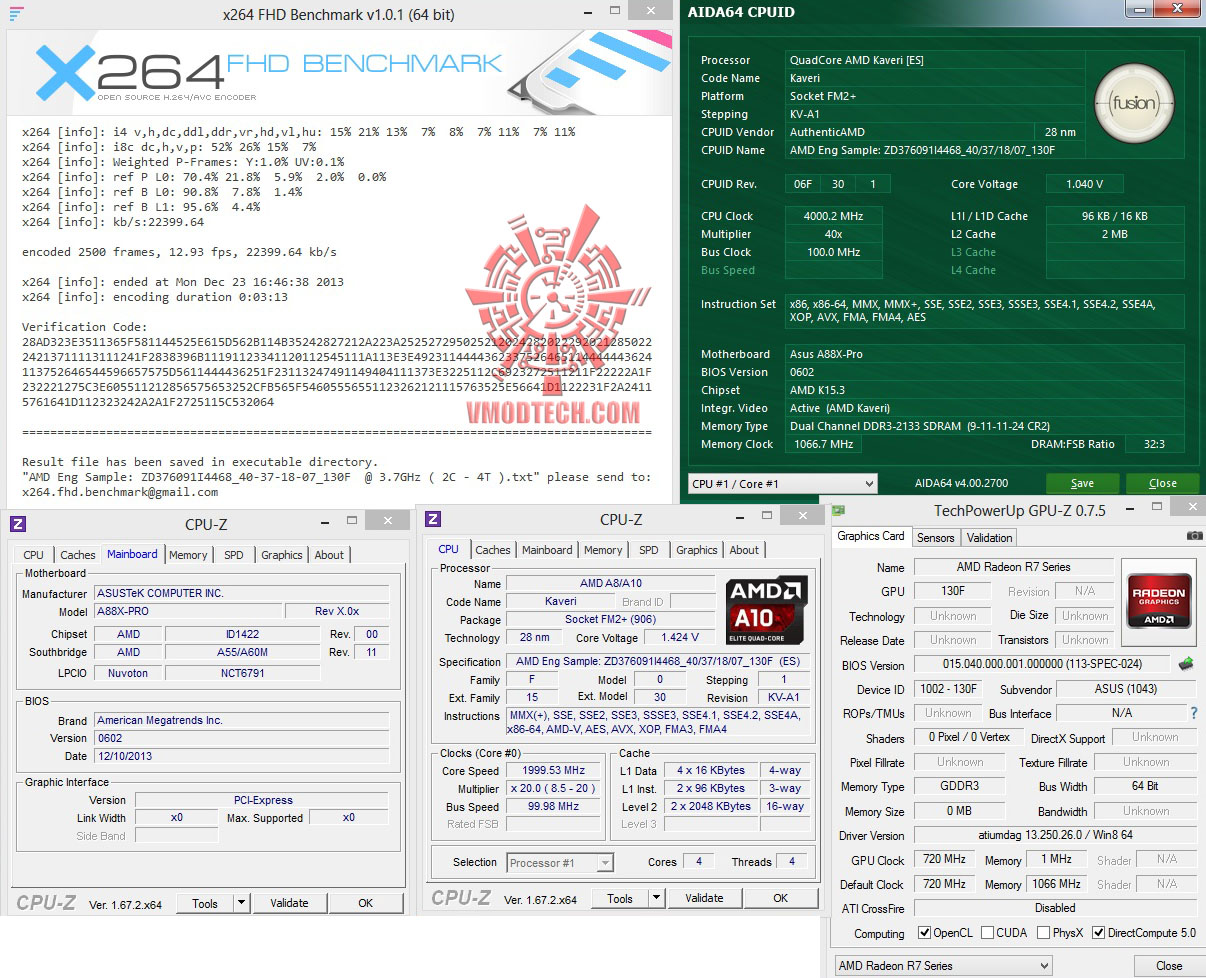This screenshot has height=978, width=1206.
Task: Click Tools button in CPU-Z Mainboard window
Action: pyautogui.click(x=205, y=903)
